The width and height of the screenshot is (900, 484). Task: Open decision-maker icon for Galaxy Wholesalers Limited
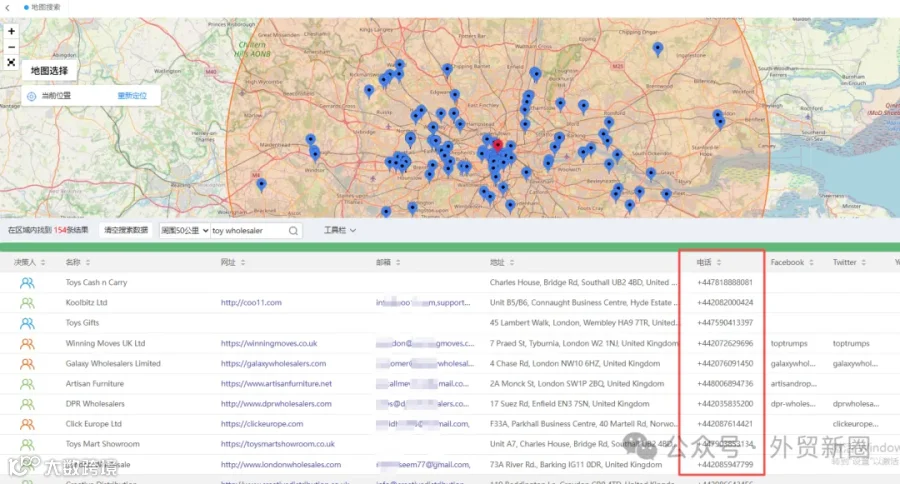pos(27,363)
